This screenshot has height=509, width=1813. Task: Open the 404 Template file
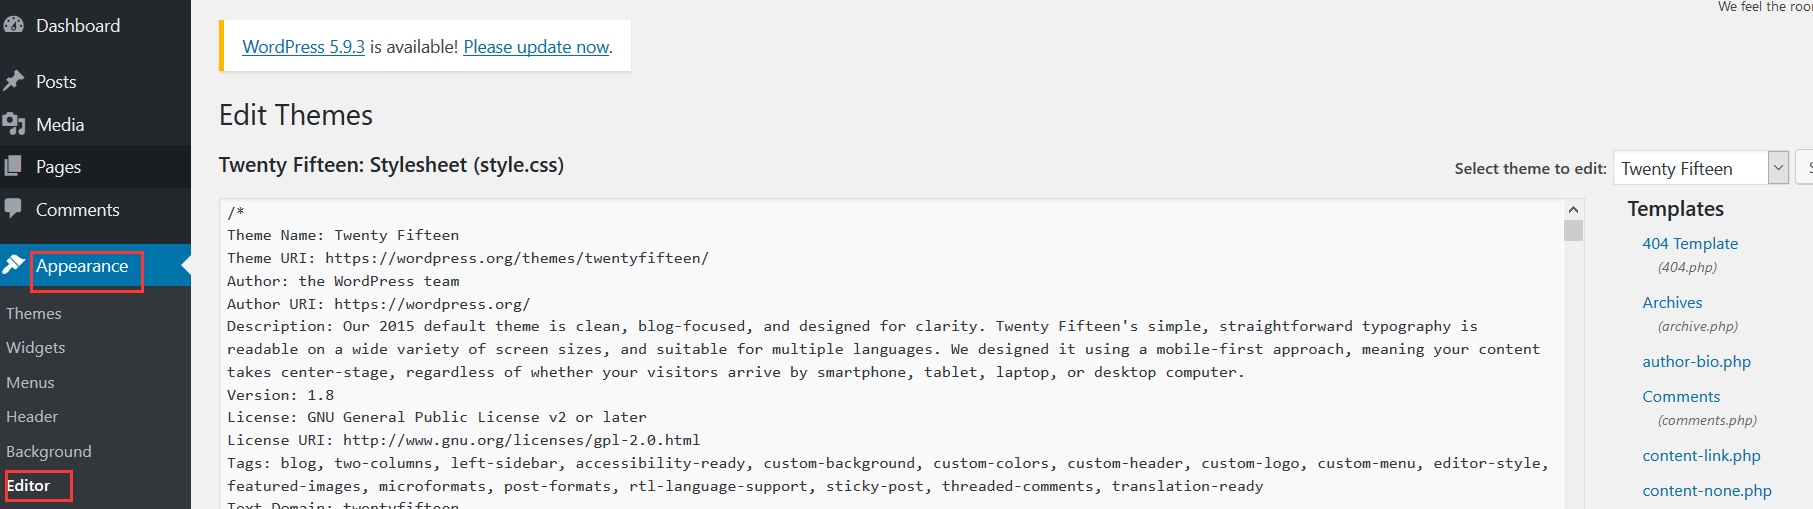[x=1690, y=243]
